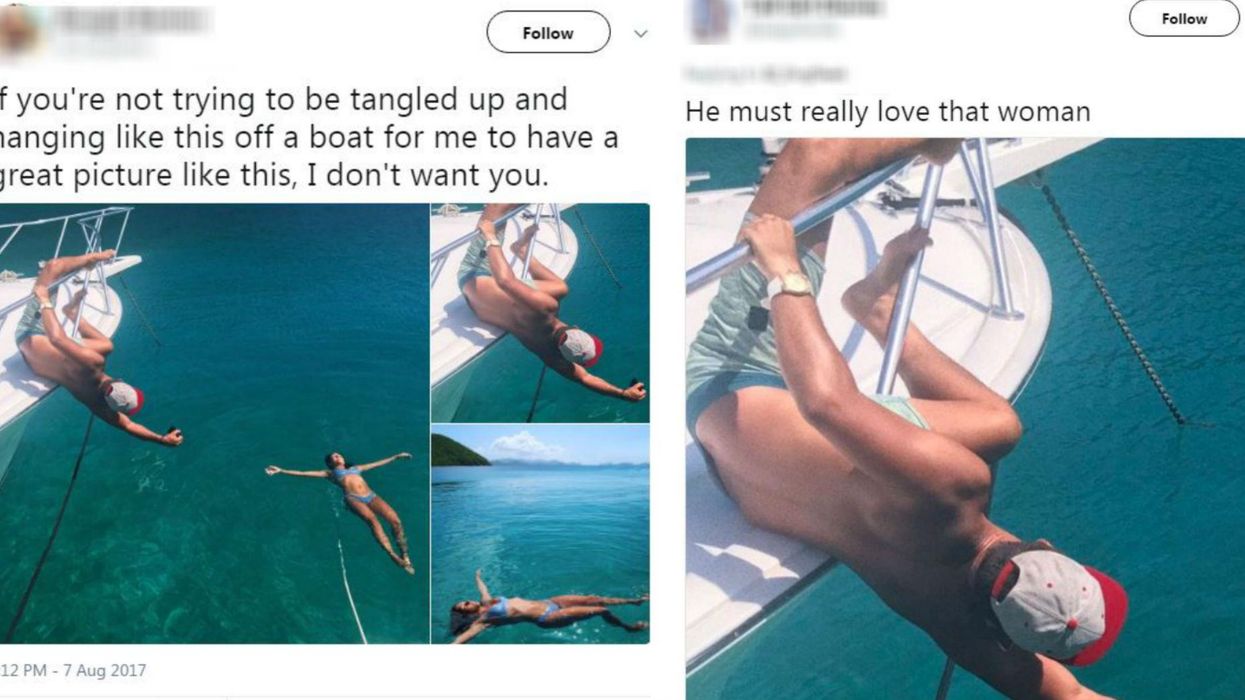Open bottom-right photo with island and sky
This screenshot has width=1245, height=700.
(540, 533)
